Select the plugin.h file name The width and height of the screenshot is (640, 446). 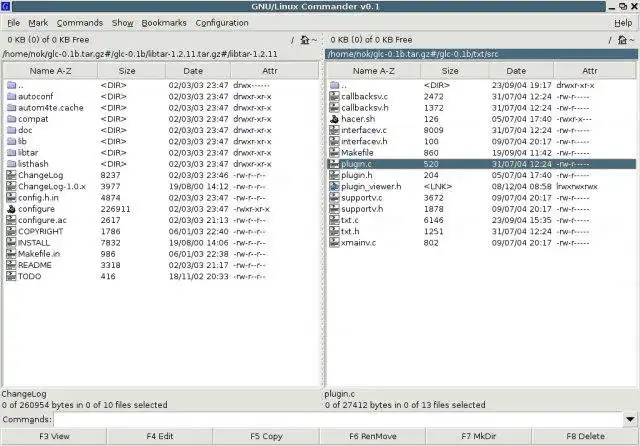[x=357, y=175]
